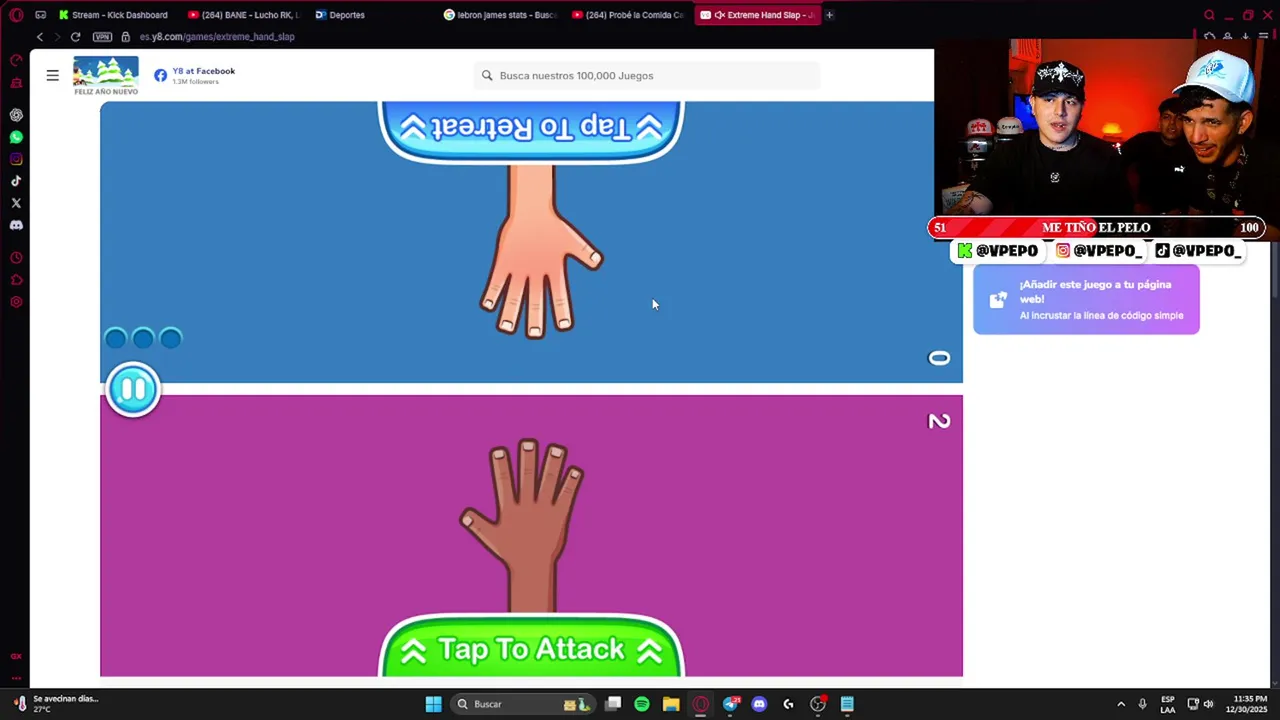Open ChatGPT in the sidebar
The width and height of the screenshot is (1280, 720).
pyautogui.click(x=16, y=115)
